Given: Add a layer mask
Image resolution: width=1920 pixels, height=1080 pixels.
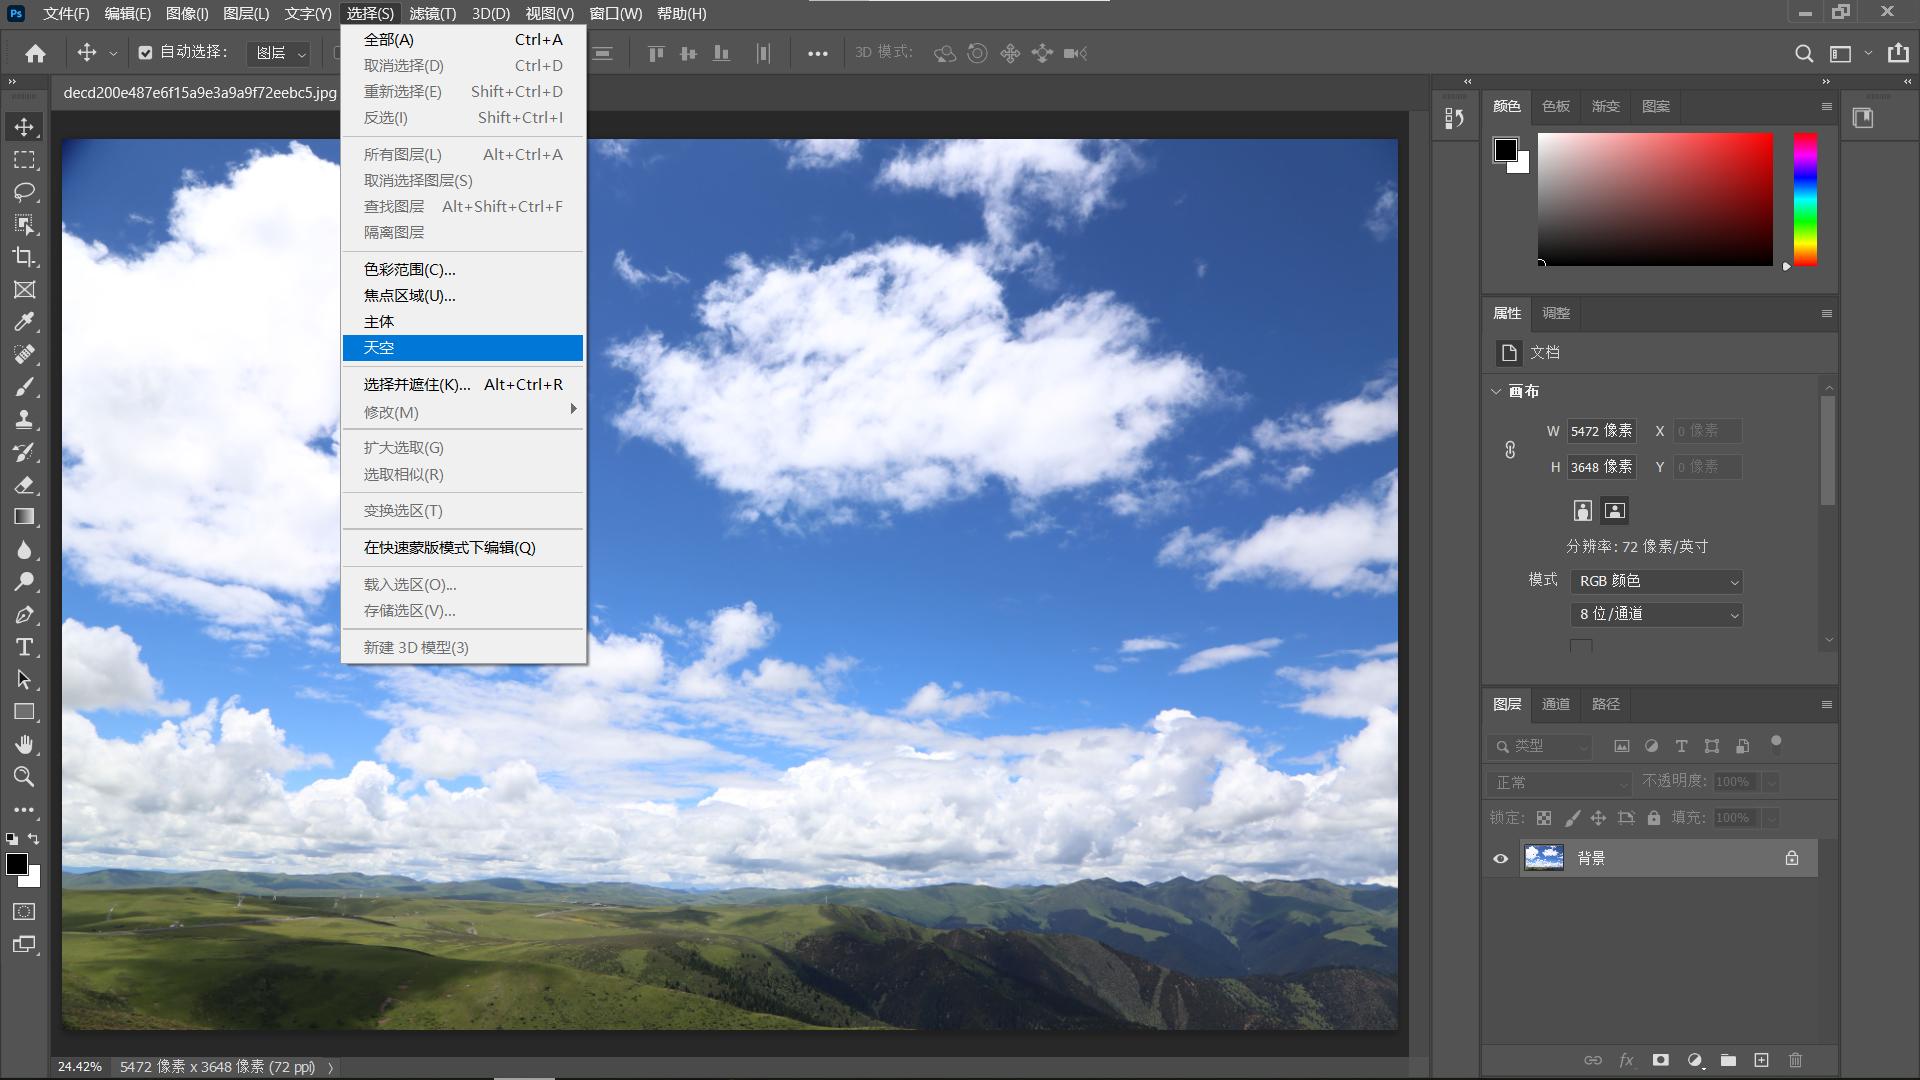Looking at the screenshot, I should point(1660,1060).
